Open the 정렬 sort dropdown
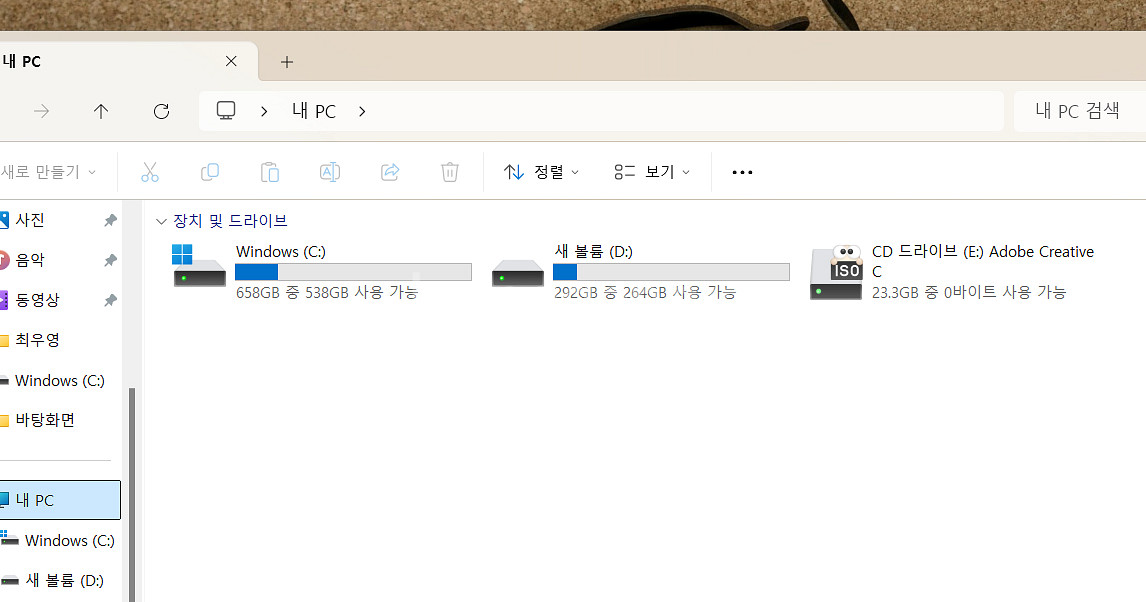Image resolution: width=1146 pixels, height=602 pixels. click(x=542, y=172)
